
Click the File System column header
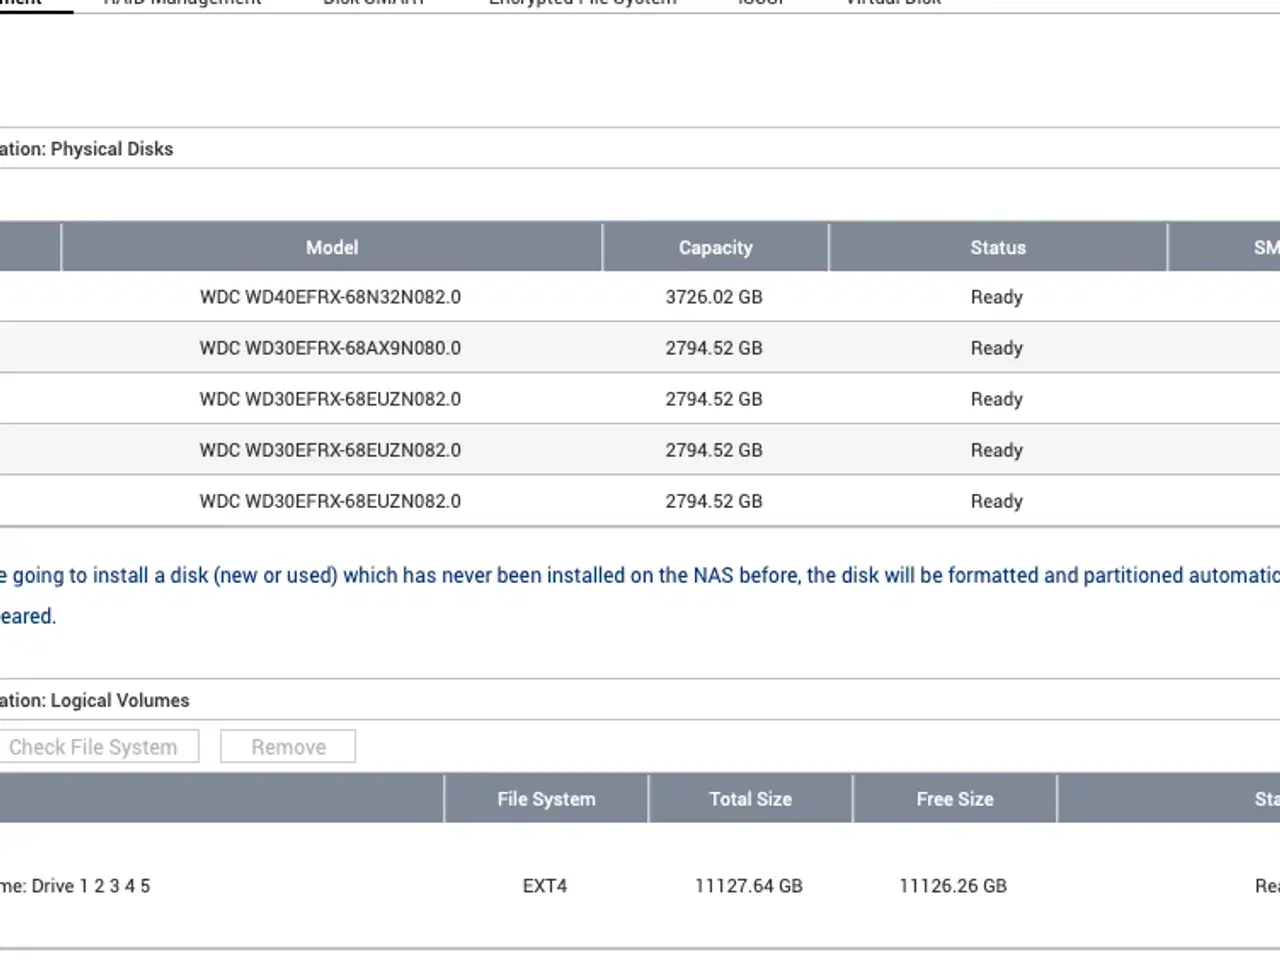click(x=546, y=798)
